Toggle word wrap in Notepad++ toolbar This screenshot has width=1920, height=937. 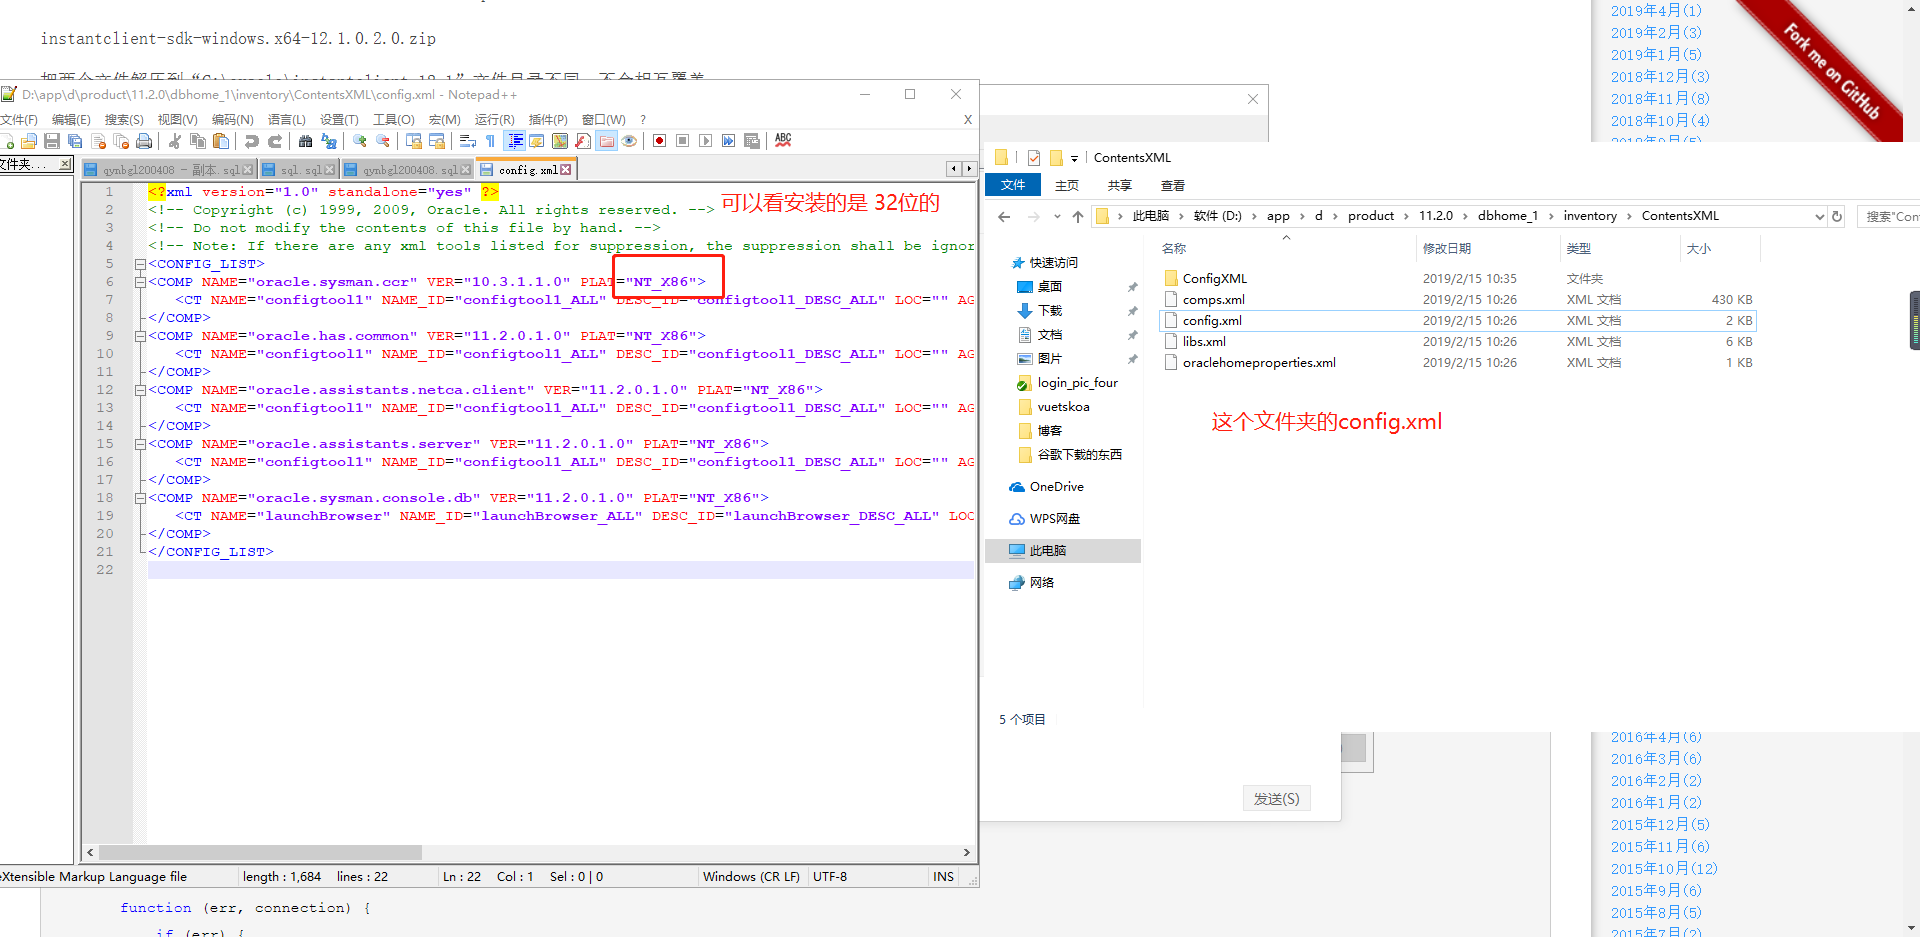tap(467, 141)
